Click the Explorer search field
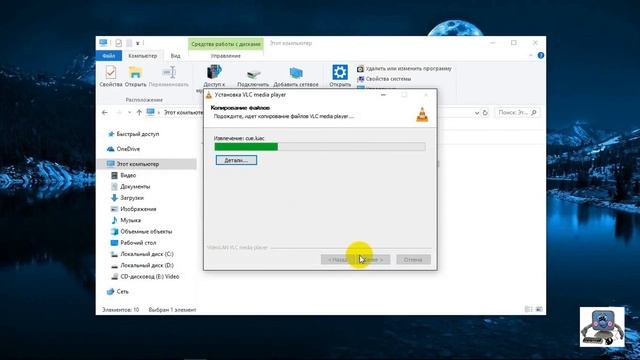This screenshot has width=640, height=360. click(x=517, y=112)
